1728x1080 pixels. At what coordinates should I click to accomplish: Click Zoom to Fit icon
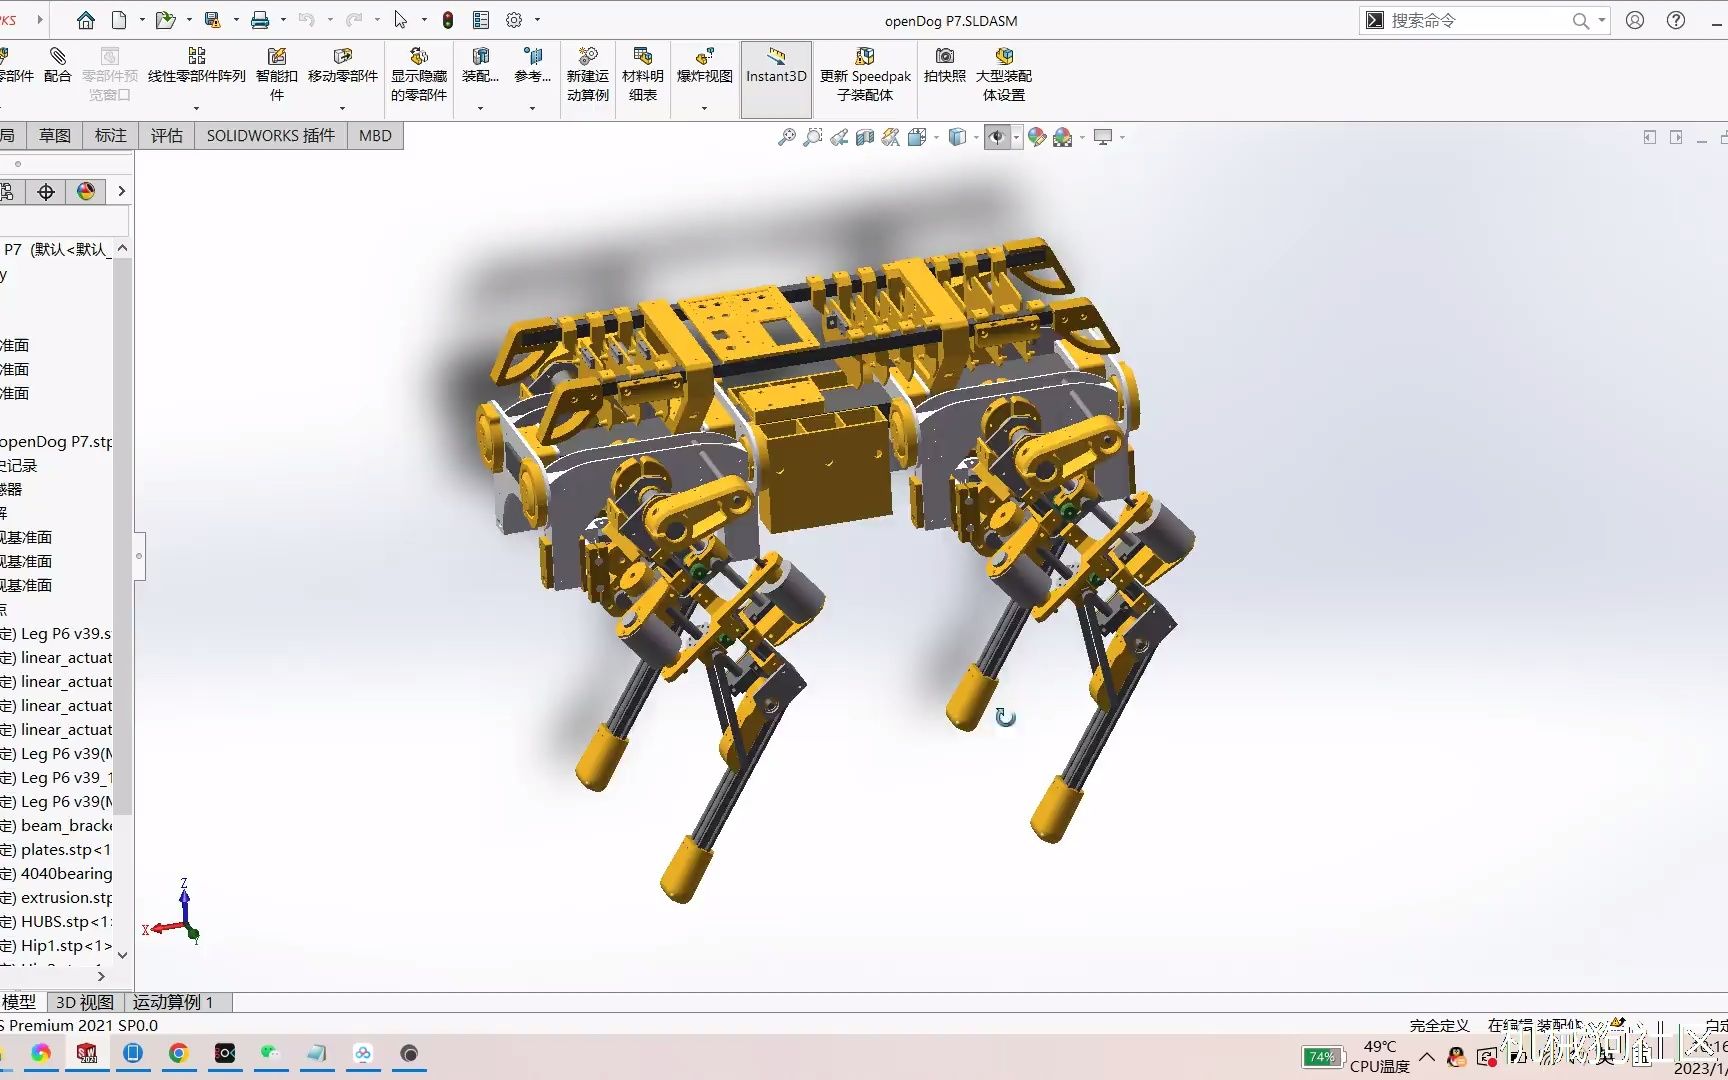point(787,137)
